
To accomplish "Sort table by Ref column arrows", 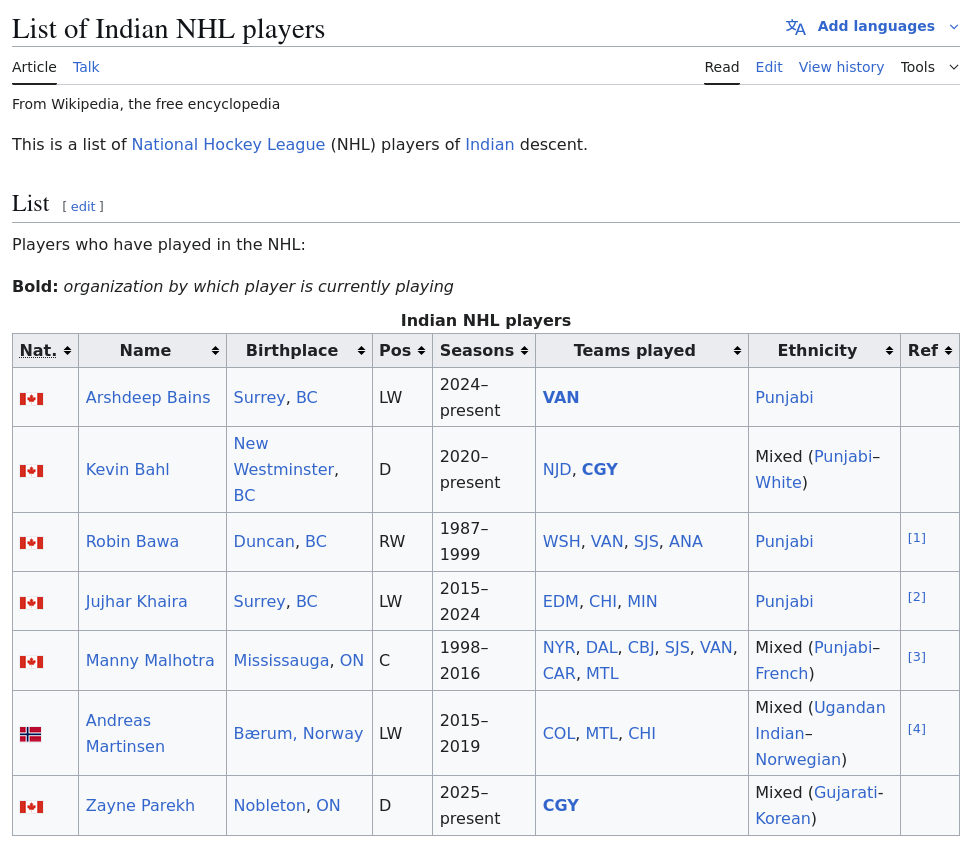I will tap(949, 351).
